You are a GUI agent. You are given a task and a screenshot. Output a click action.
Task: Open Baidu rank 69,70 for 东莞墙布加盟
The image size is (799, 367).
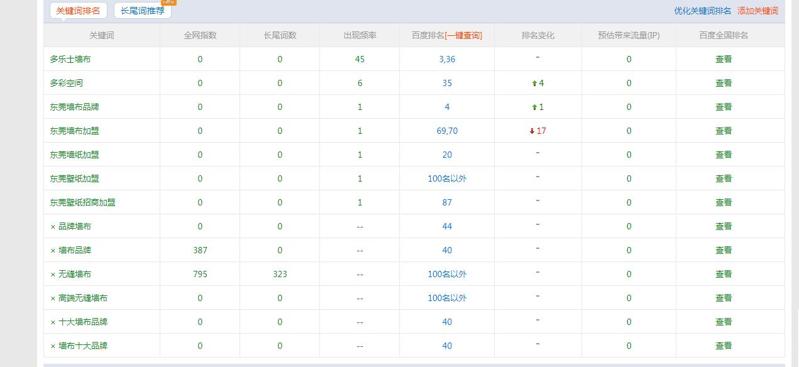(447, 131)
